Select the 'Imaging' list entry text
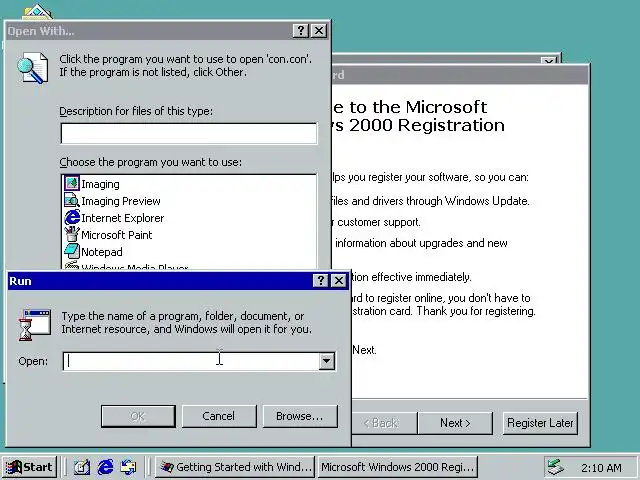The image size is (640, 480). tap(100, 184)
